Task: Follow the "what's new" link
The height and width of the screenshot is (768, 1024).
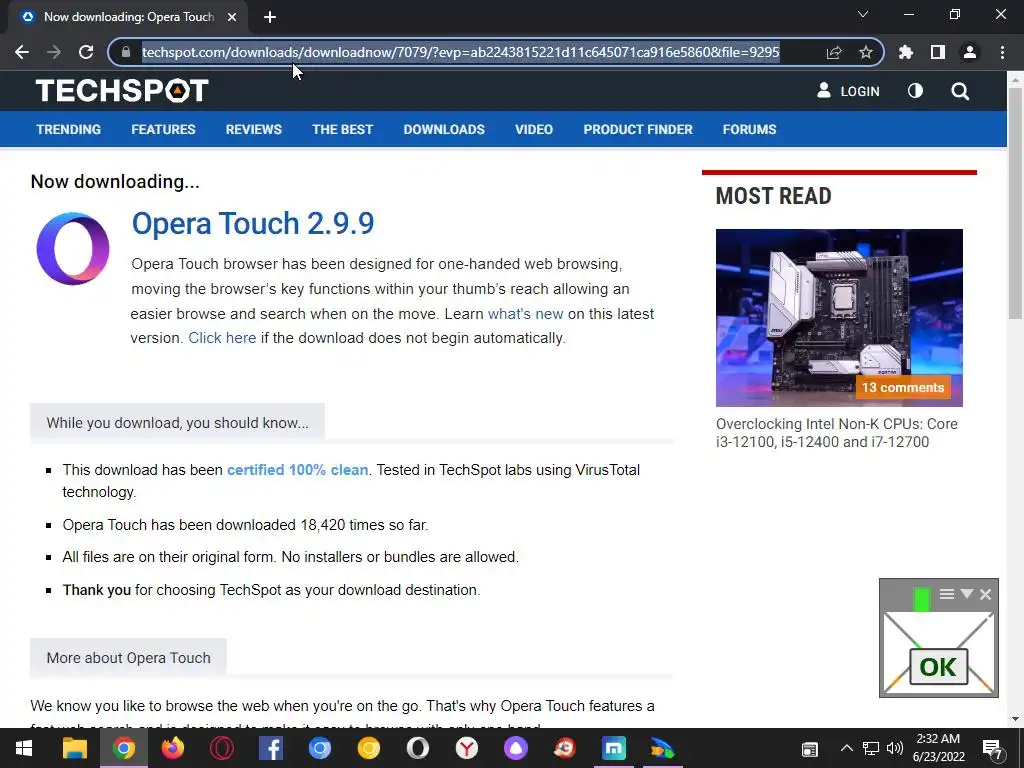Action: click(525, 313)
